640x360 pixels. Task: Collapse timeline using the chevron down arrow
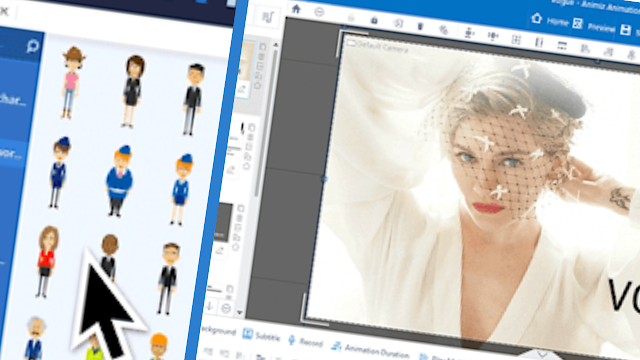click(x=542, y=354)
